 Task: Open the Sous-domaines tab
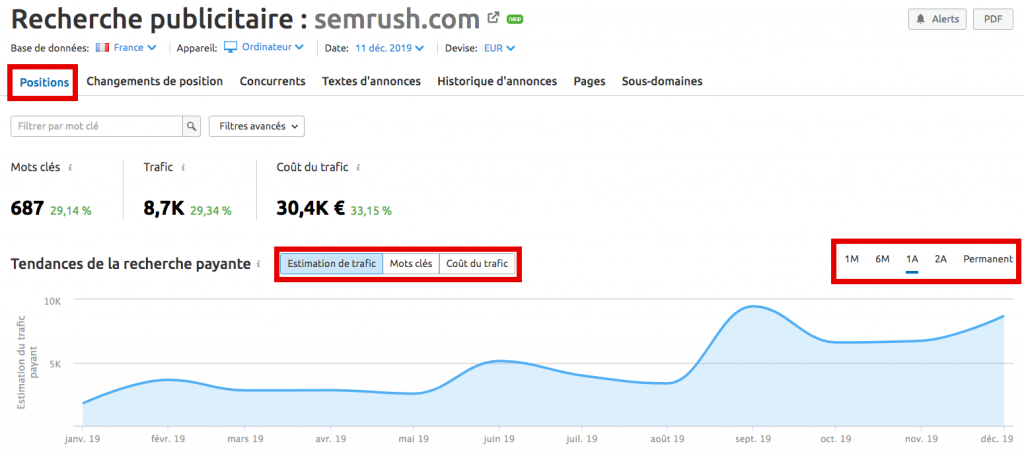click(x=662, y=82)
